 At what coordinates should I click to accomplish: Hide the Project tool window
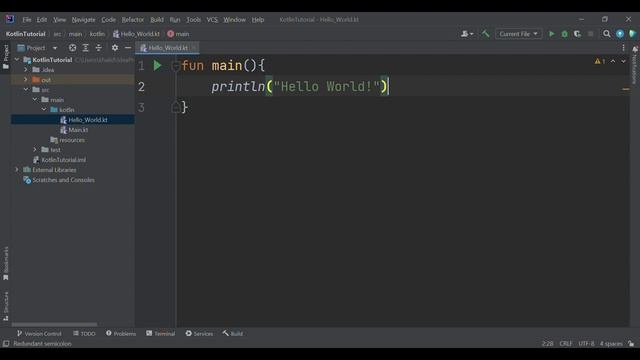tap(128, 48)
